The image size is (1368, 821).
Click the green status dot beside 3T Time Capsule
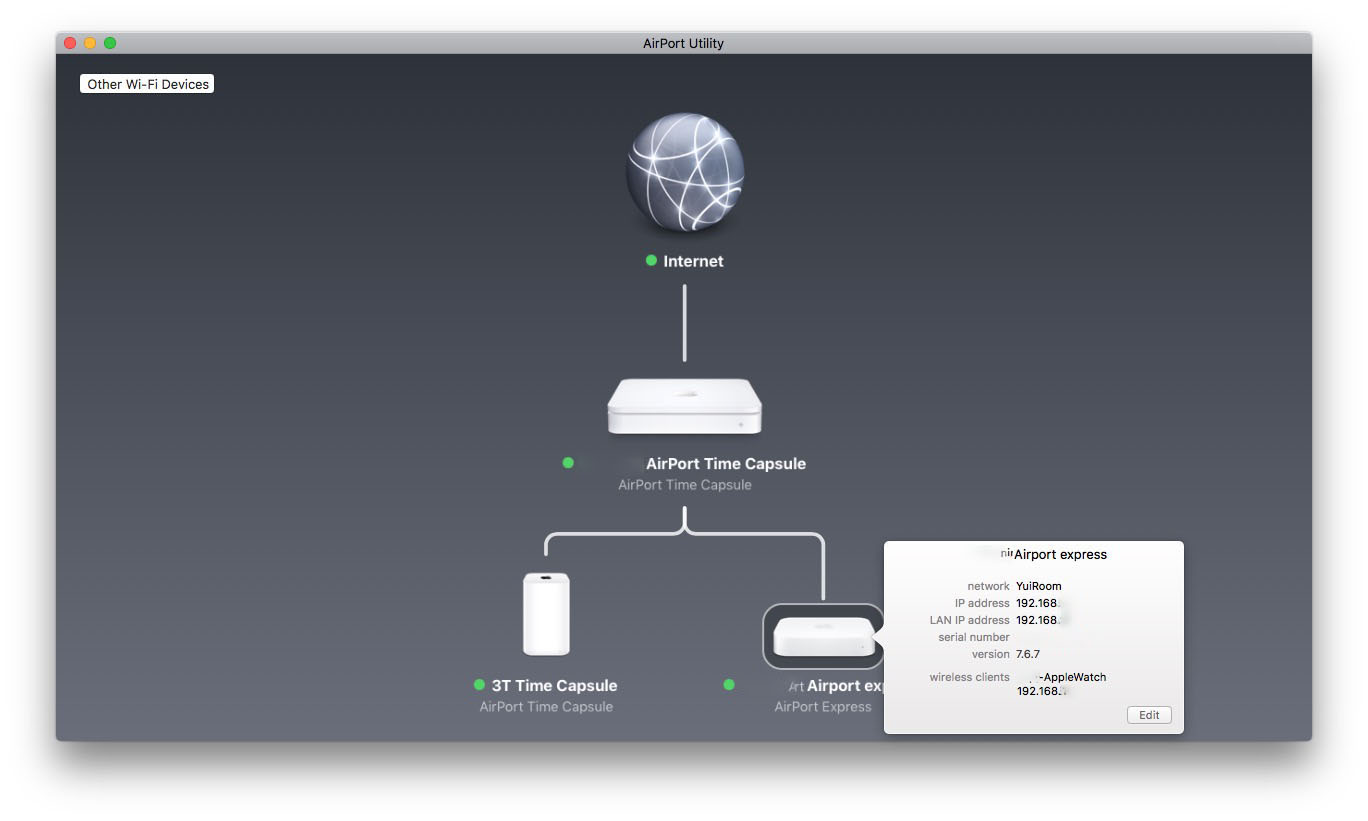tap(479, 685)
